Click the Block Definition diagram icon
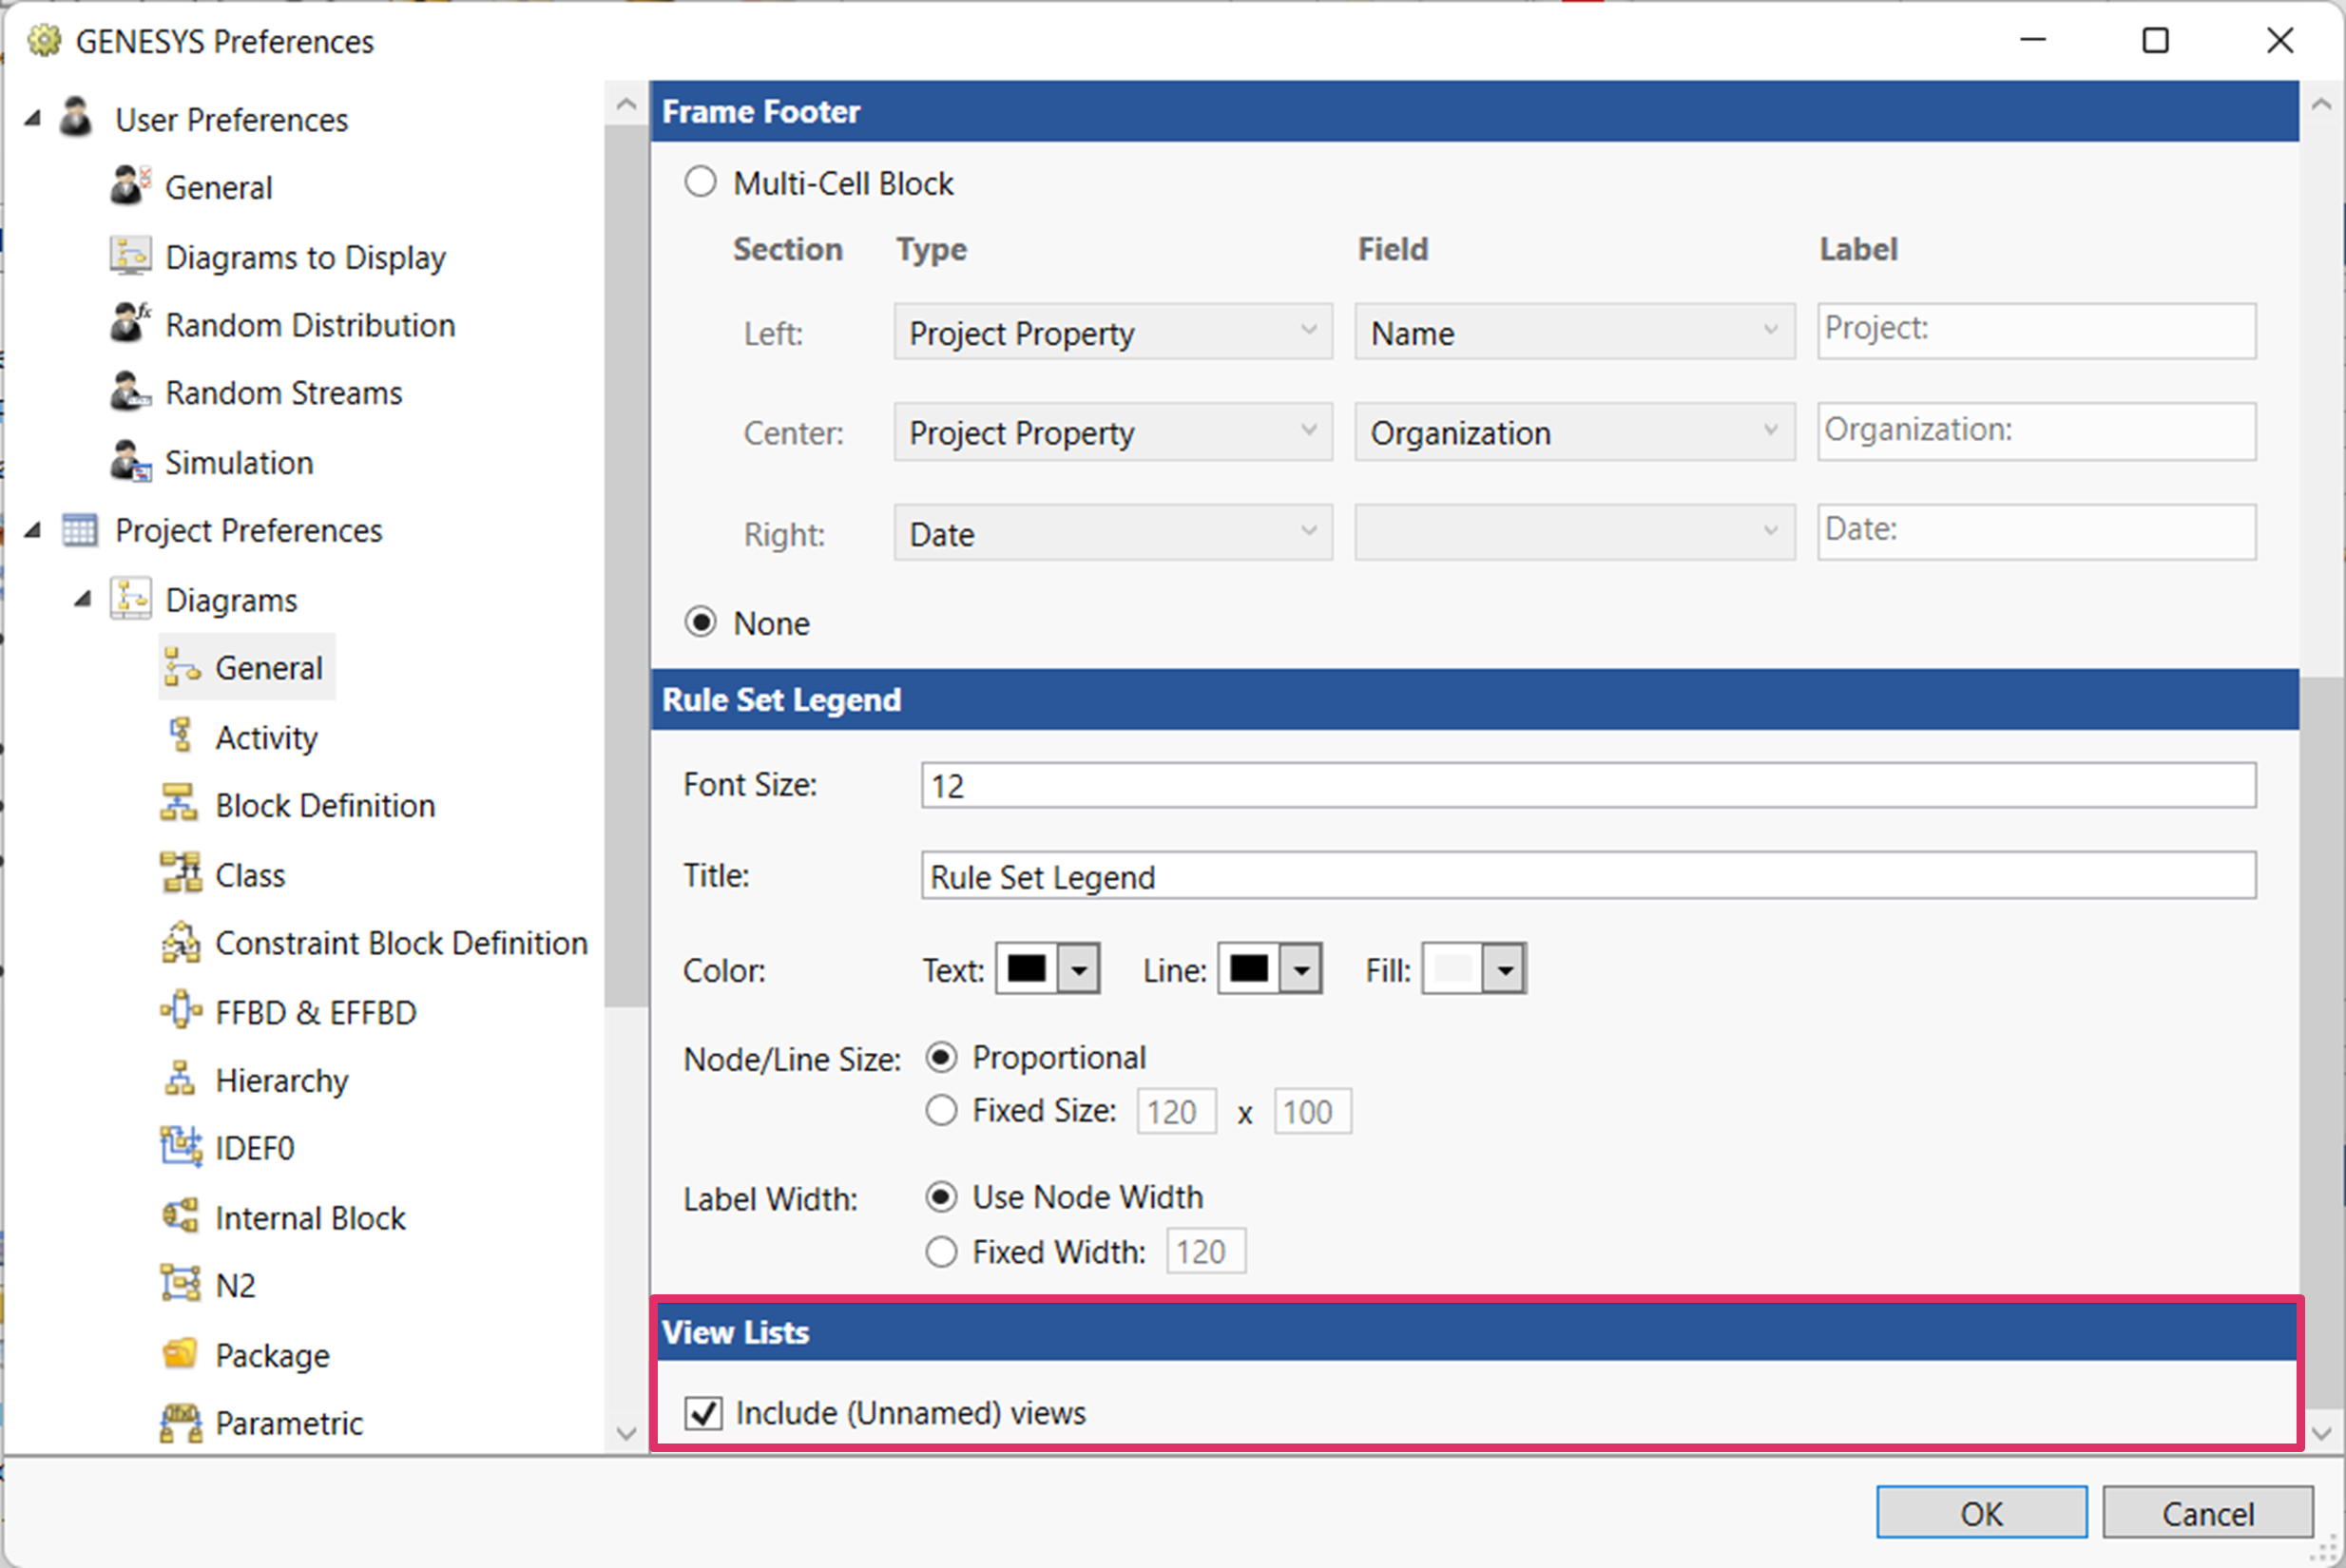Image resolution: width=2346 pixels, height=1568 pixels. pyautogui.click(x=180, y=805)
